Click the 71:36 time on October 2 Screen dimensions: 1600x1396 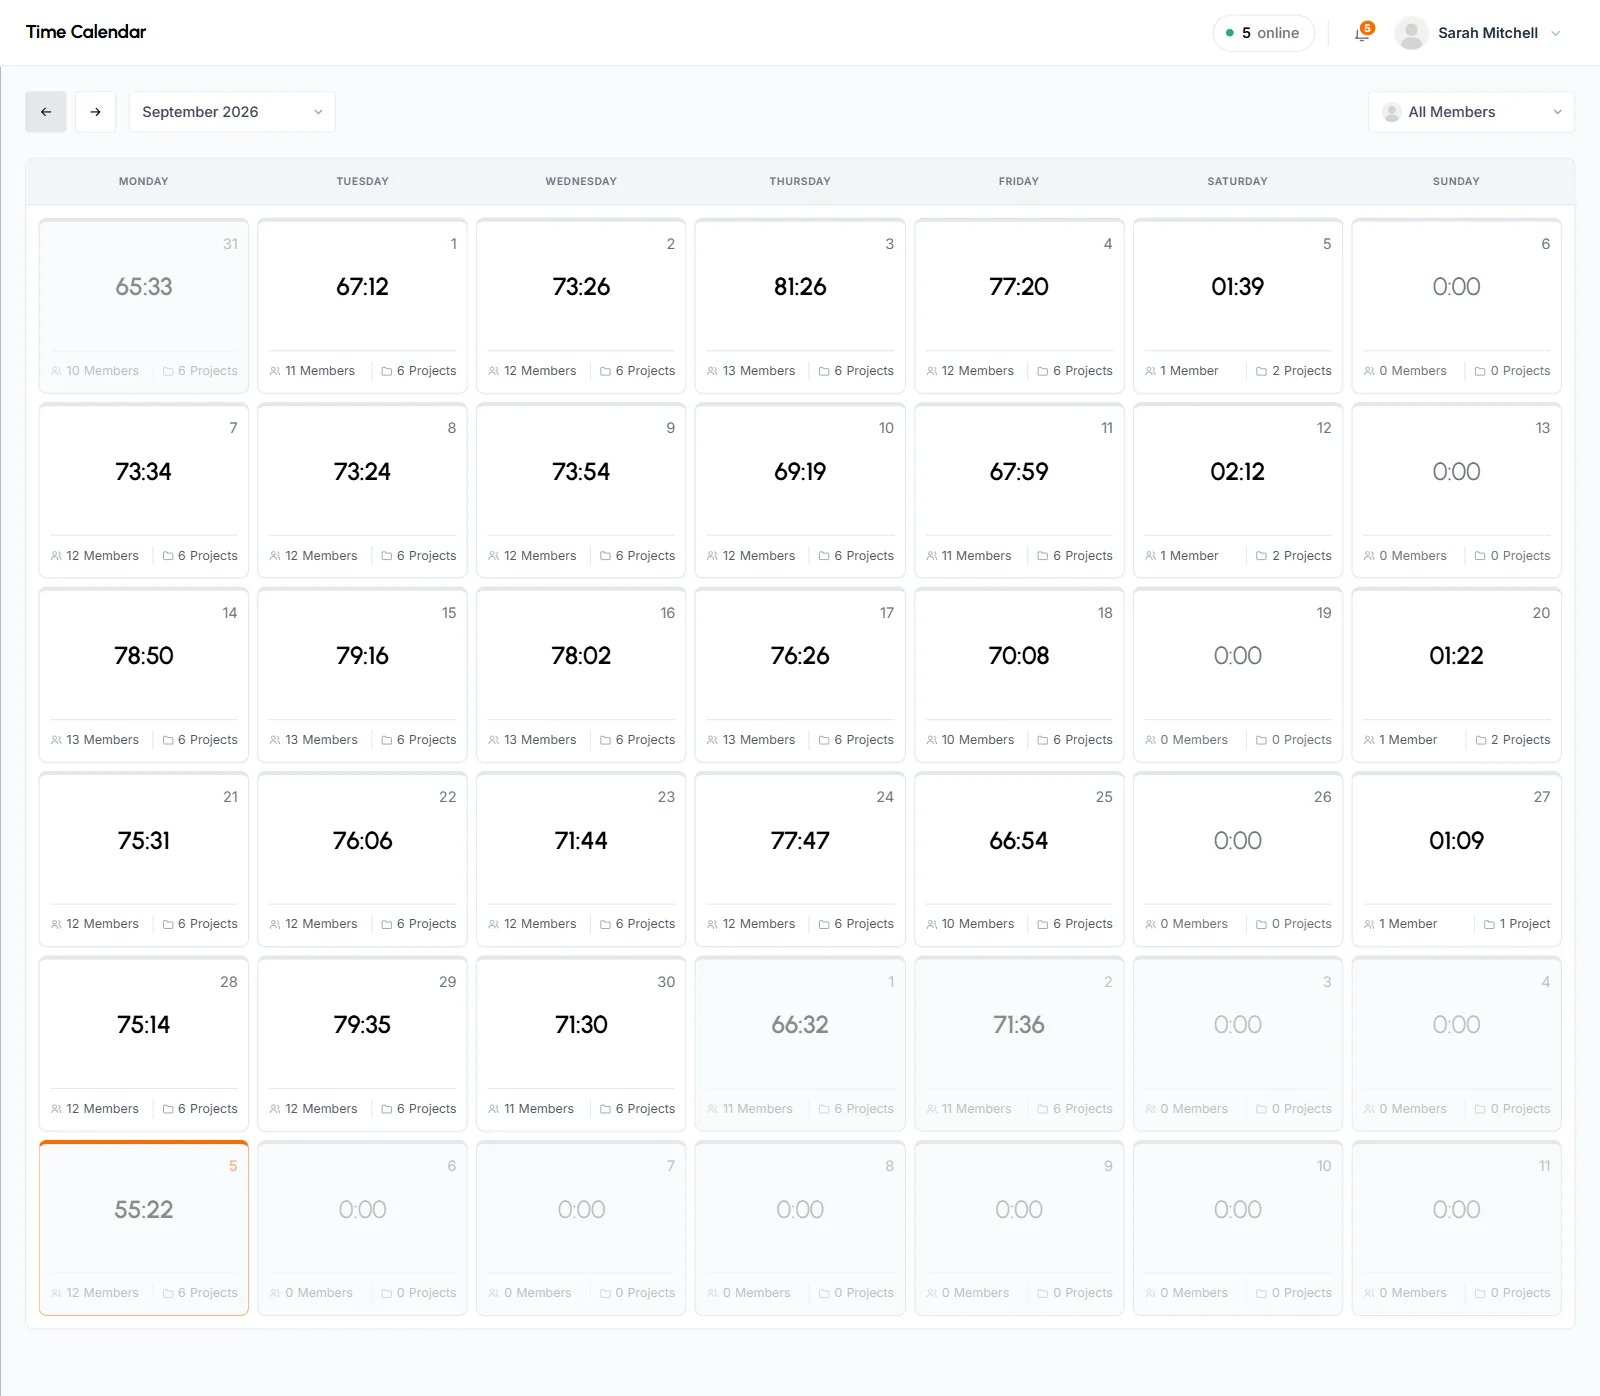click(x=1019, y=1025)
